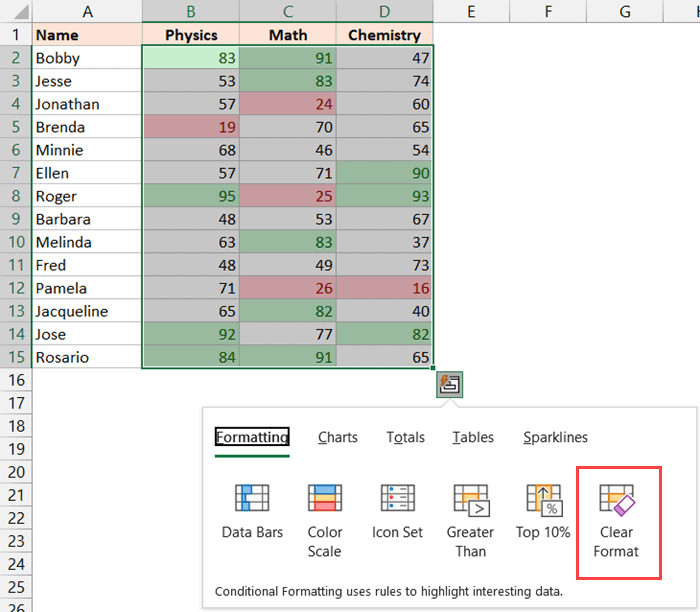This screenshot has height=612, width=700.
Task: Select the Minnie name cell
Action: click(87, 150)
